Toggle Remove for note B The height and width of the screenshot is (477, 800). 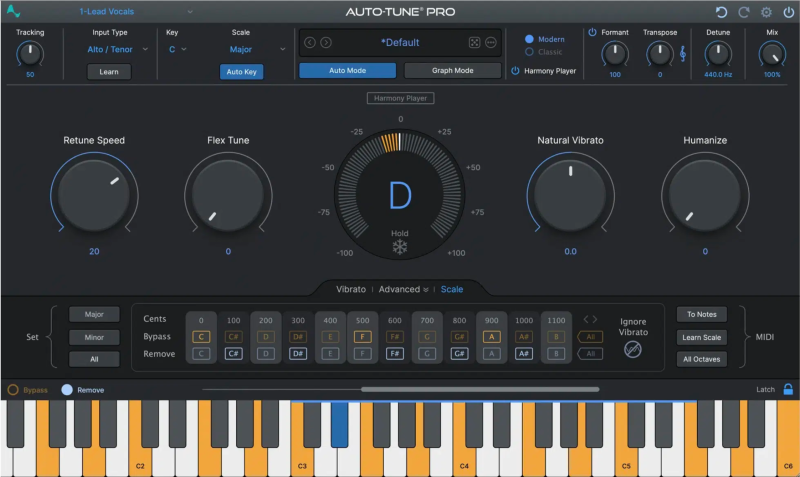tap(556, 354)
